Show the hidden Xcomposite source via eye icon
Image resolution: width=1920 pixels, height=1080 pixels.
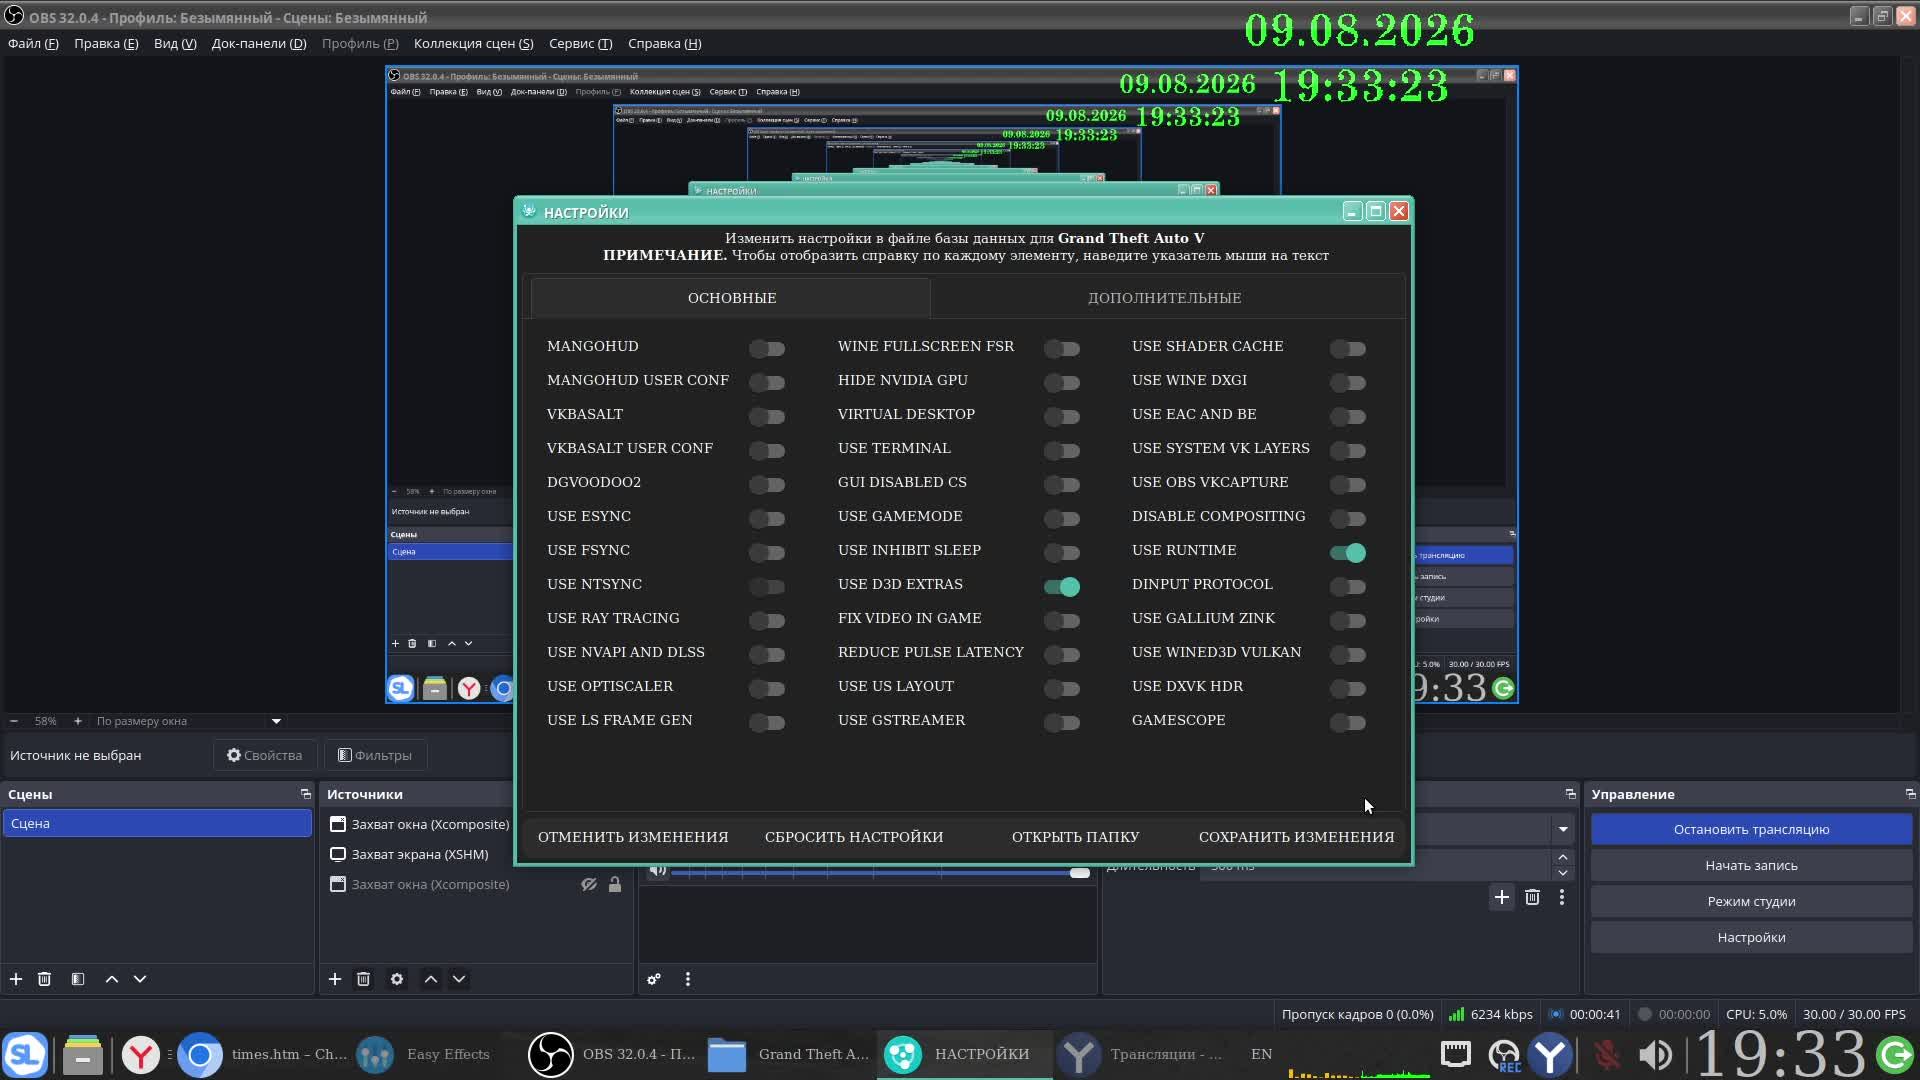click(589, 884)
